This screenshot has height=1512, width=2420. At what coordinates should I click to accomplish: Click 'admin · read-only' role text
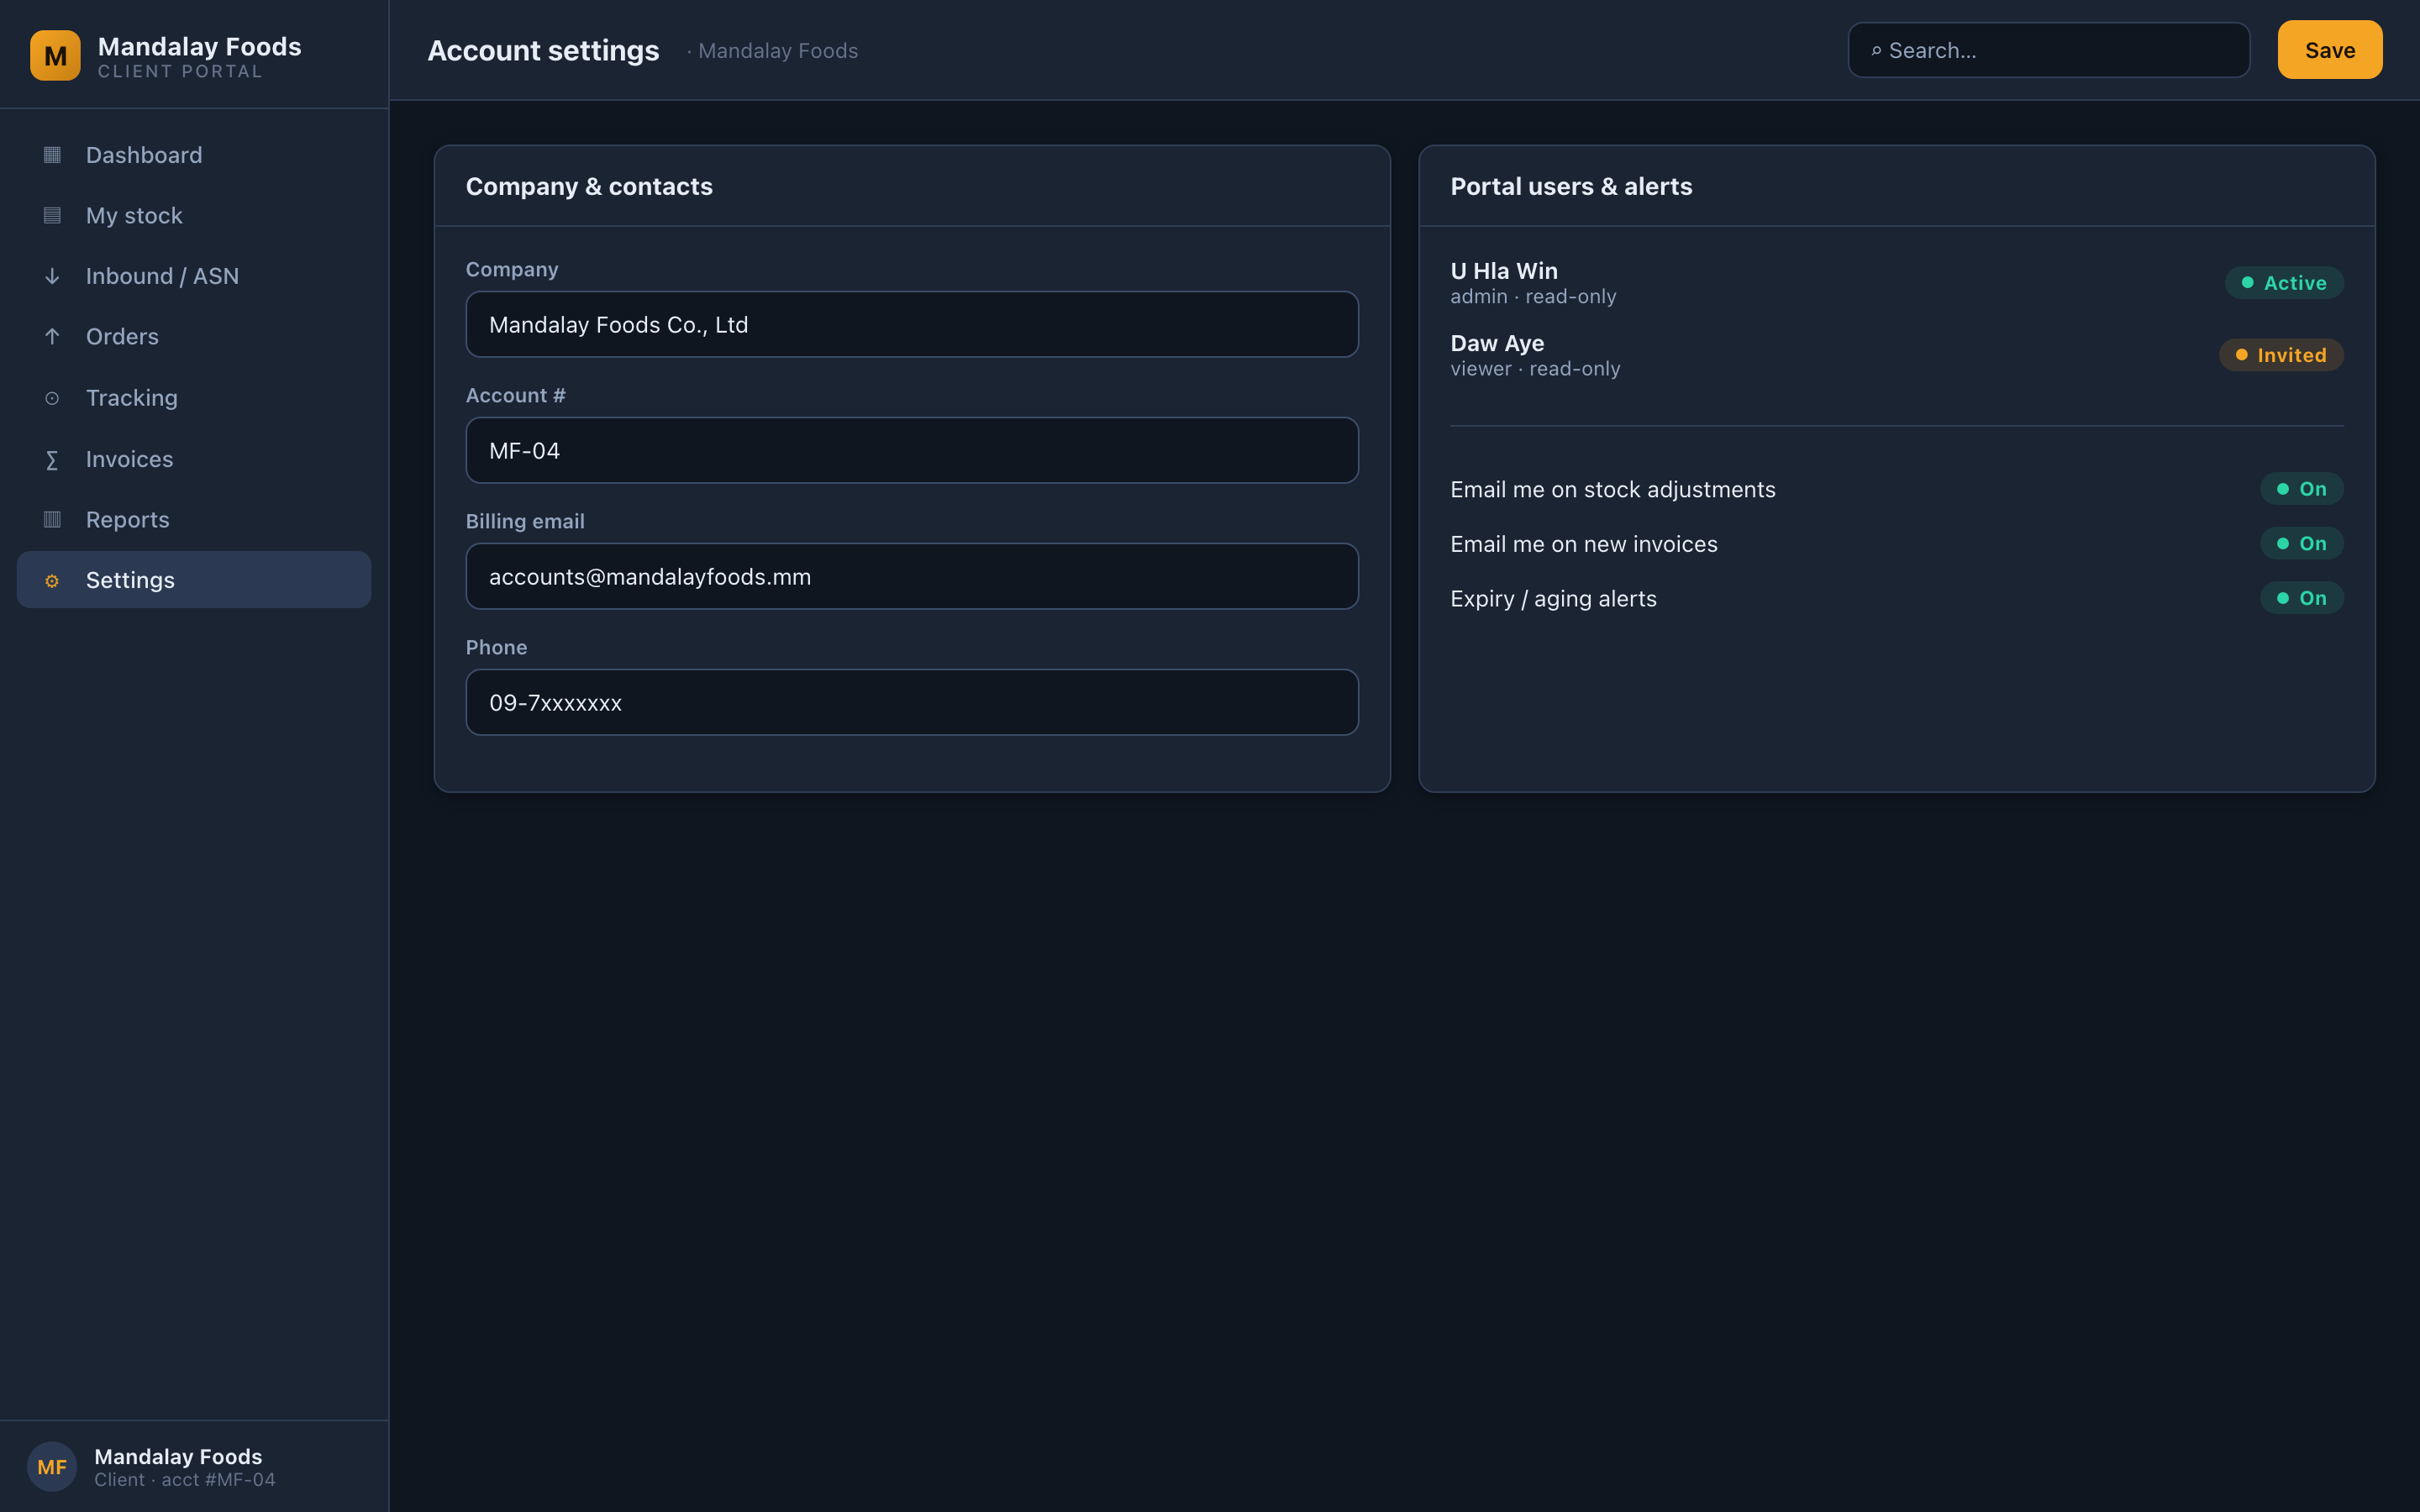click(1533, 297)
